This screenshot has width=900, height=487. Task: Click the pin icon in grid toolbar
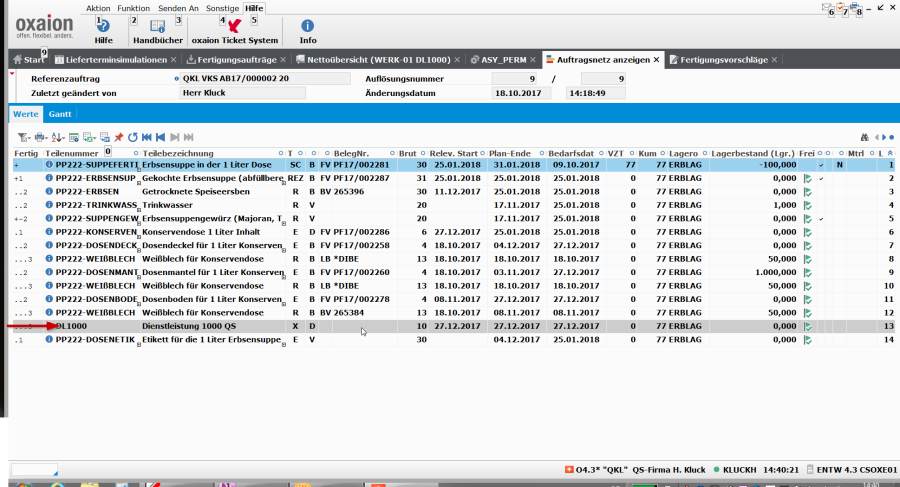pyautogui.click(x=119, y=137)
